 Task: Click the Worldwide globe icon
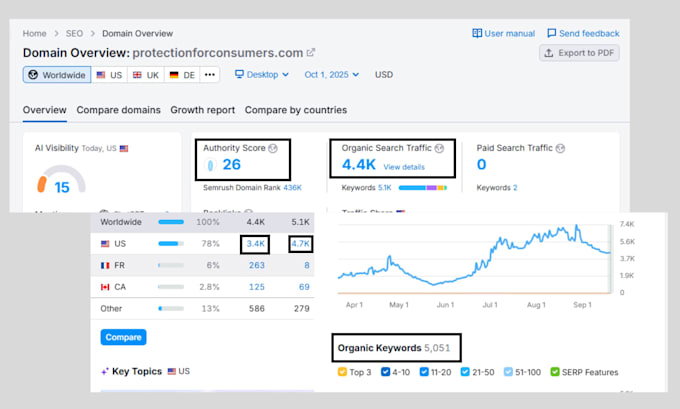coord(33,75)
